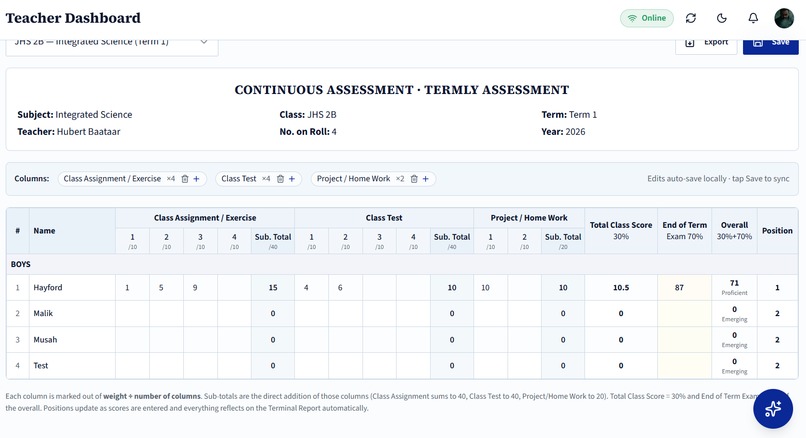
Task: Click Hayford's Total Class Score 10.5
Action: pos(621,287)
